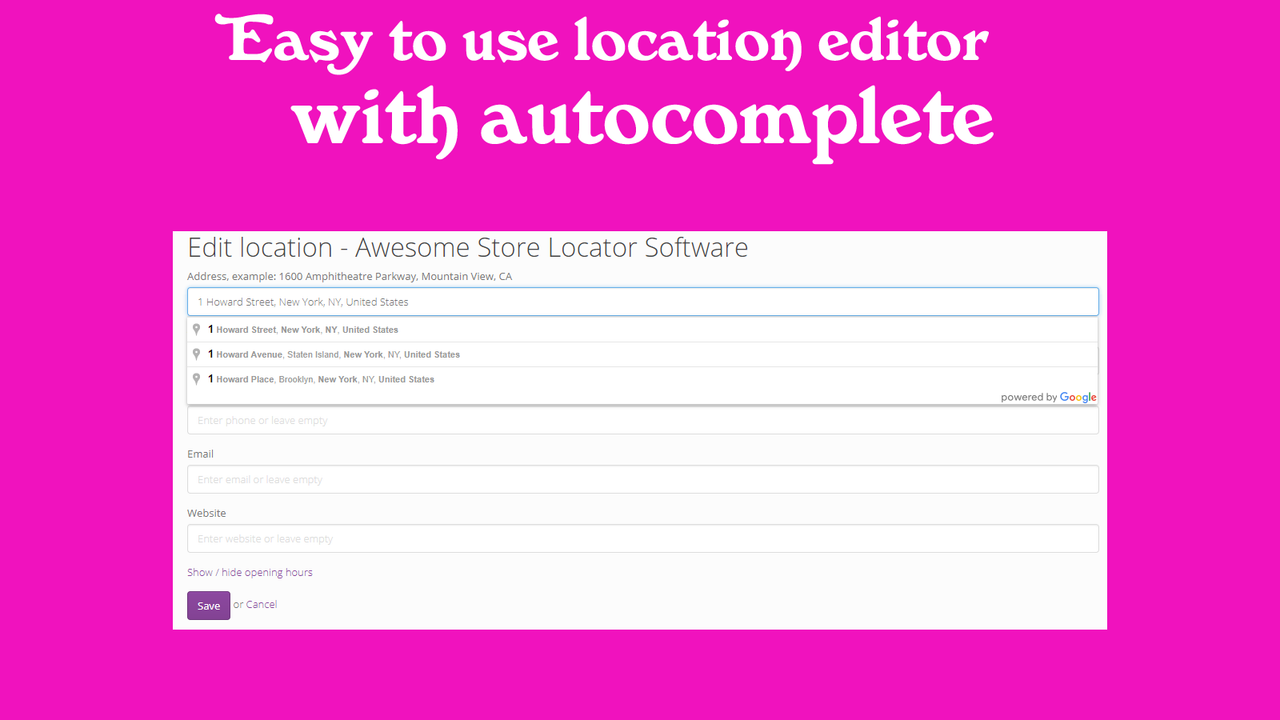Open Google via the powered by Google branding
1280x720 pixels.
click(1048, 397)
